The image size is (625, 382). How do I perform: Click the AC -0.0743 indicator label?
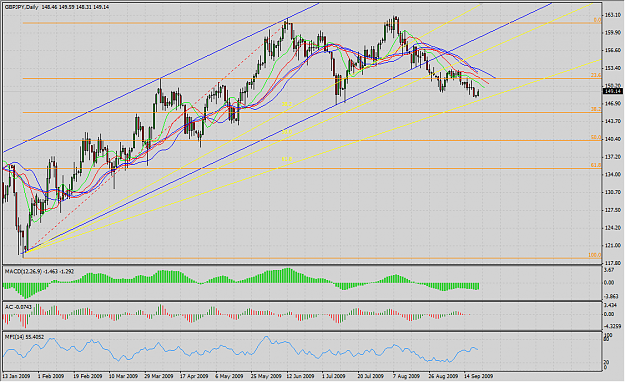(x=17, y=307)
